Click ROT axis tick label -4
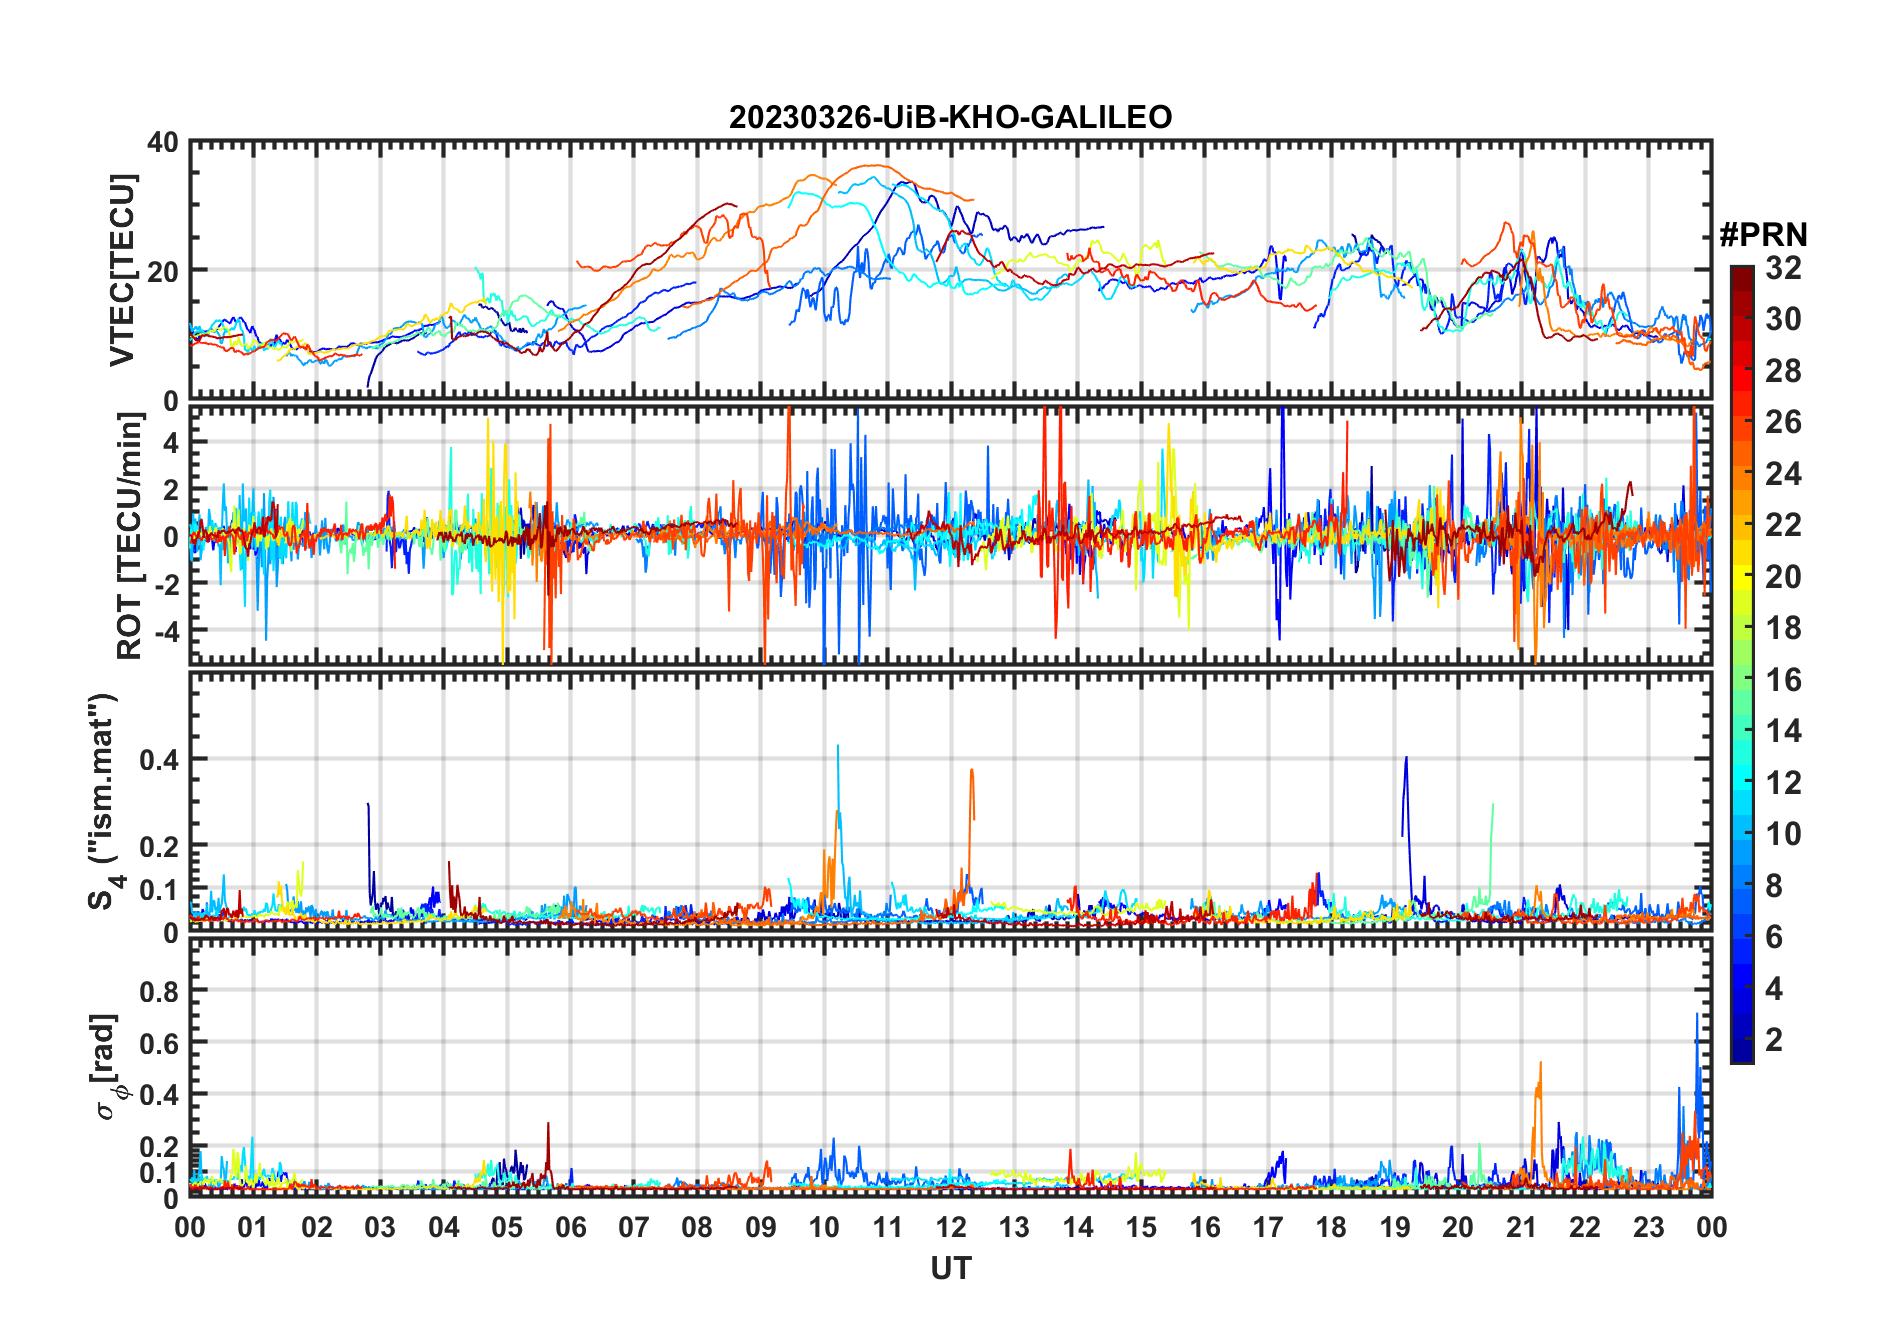This screenshot has height=1330, width=1902. coord(165,631)
